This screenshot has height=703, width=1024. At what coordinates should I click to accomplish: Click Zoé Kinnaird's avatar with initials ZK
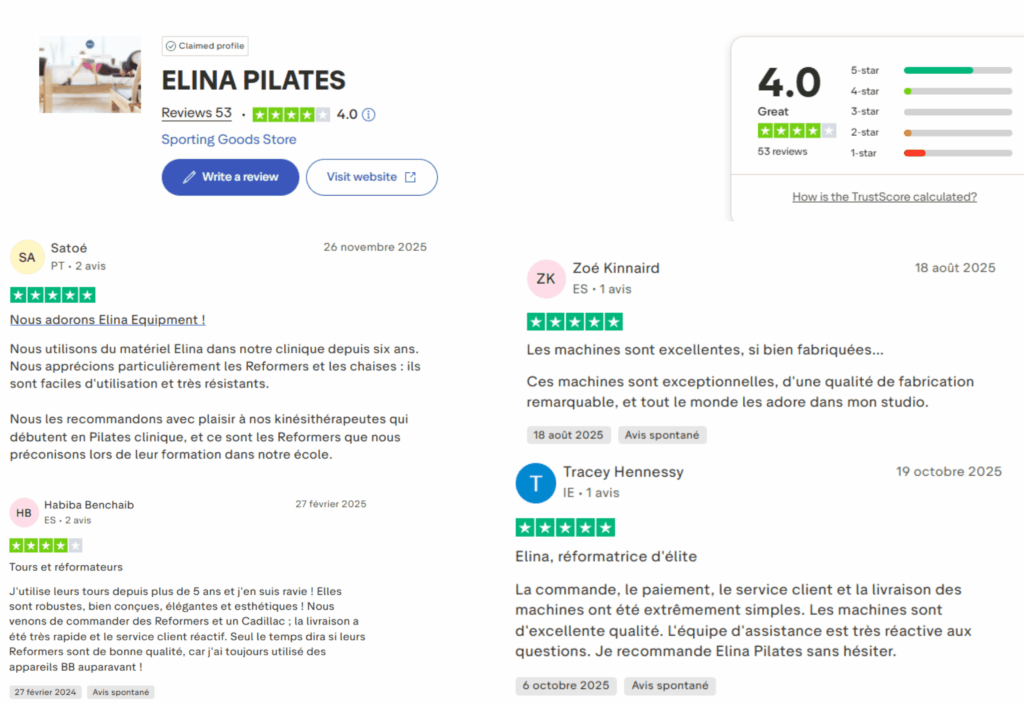546,279
